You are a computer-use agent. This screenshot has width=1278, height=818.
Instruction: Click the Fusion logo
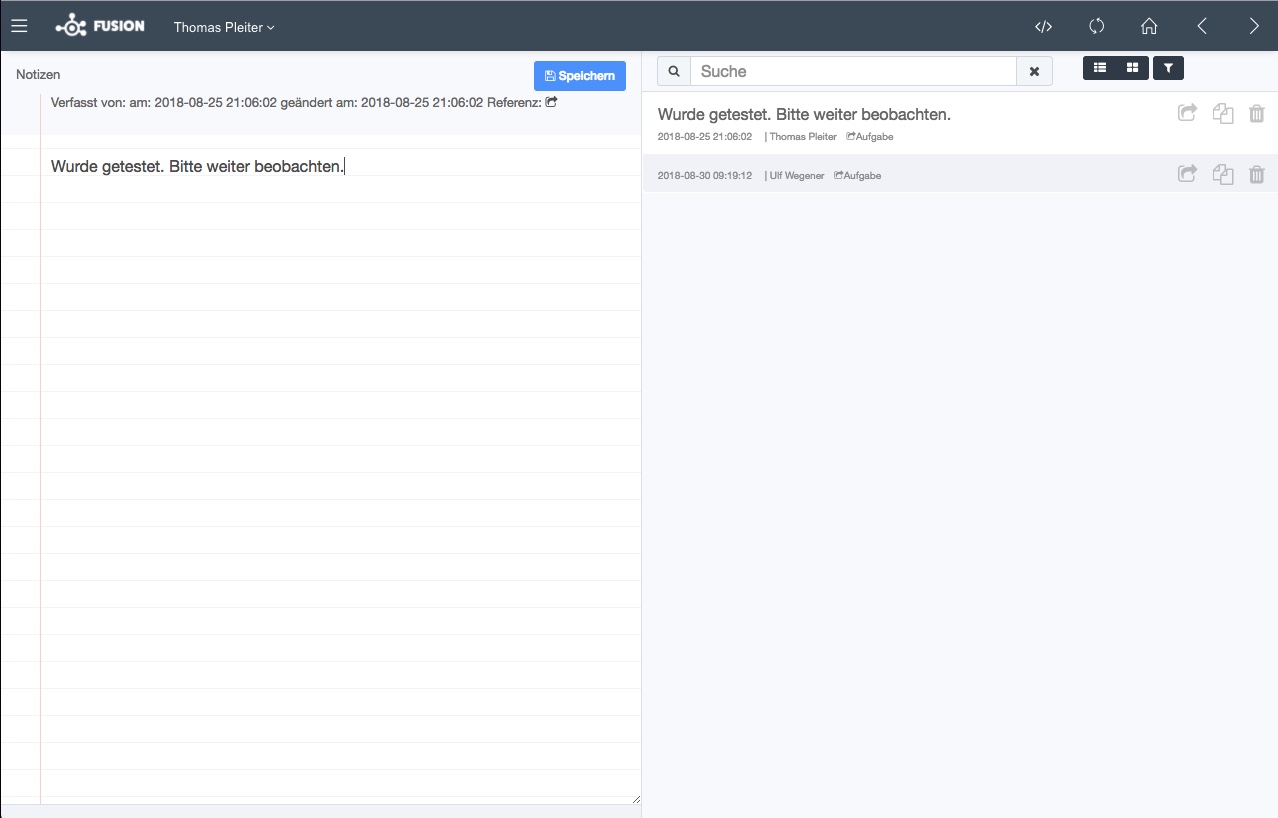(x=100, y=26)
